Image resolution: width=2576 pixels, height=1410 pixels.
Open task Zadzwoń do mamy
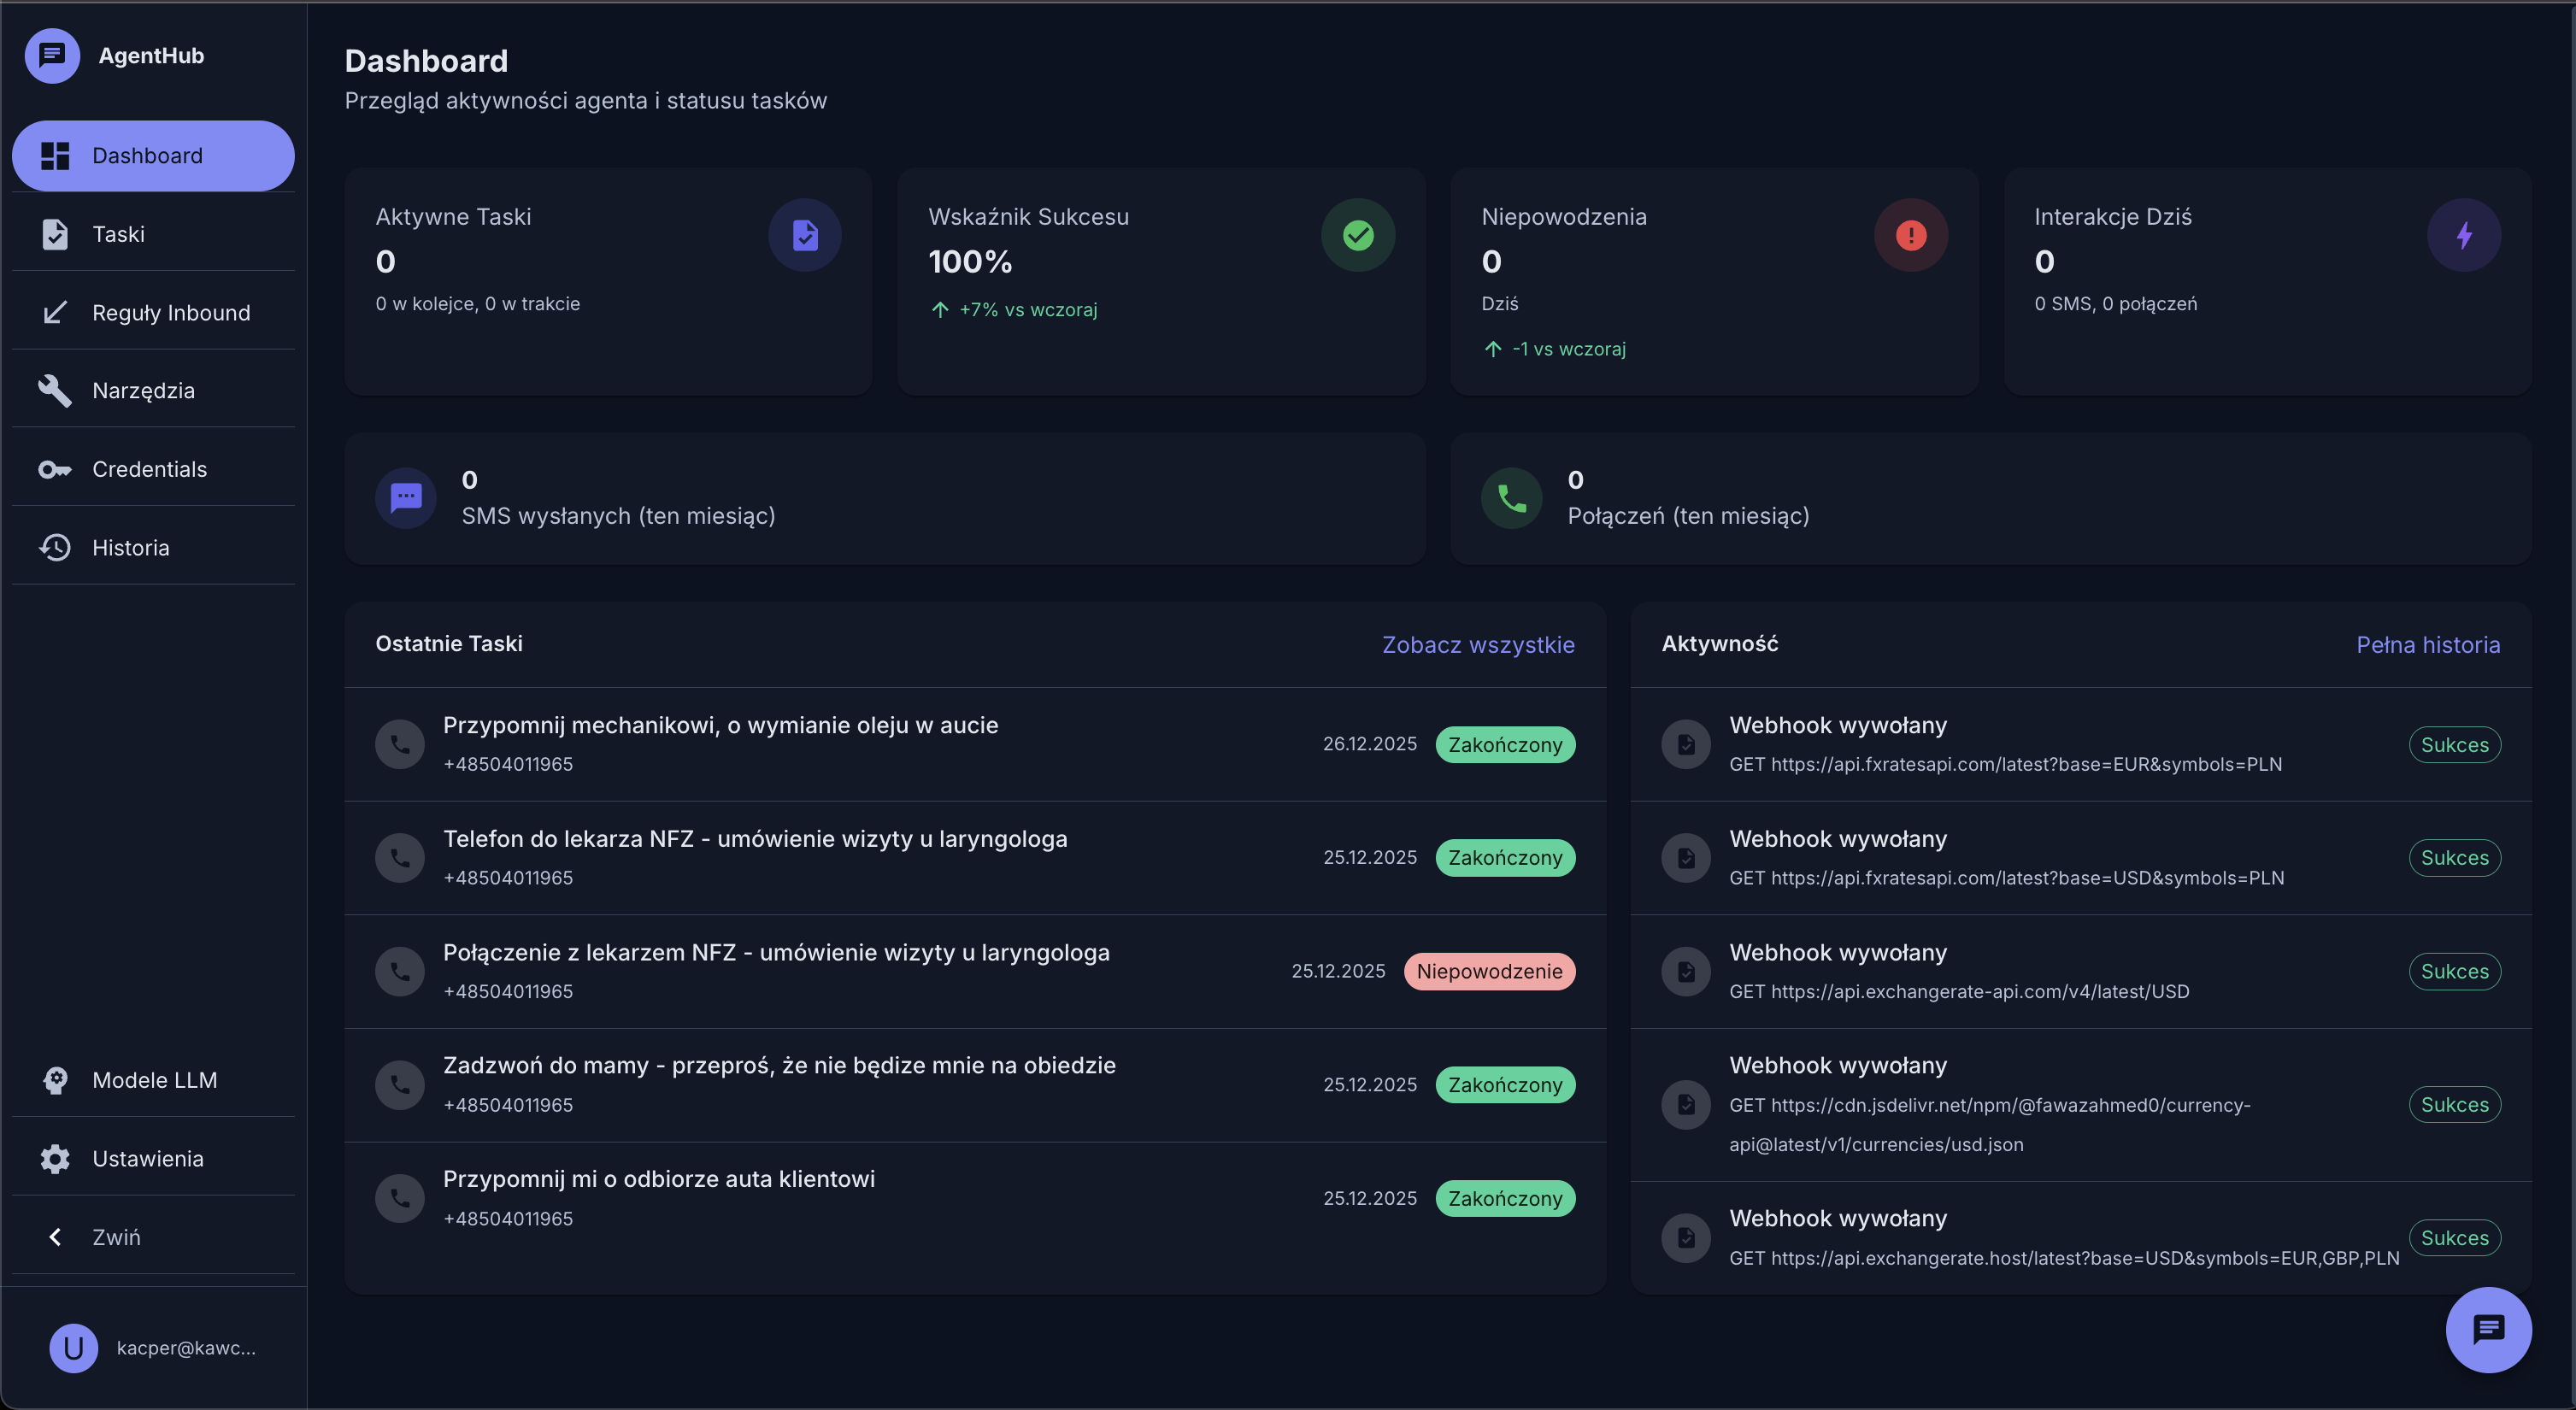coord(975,1085)
